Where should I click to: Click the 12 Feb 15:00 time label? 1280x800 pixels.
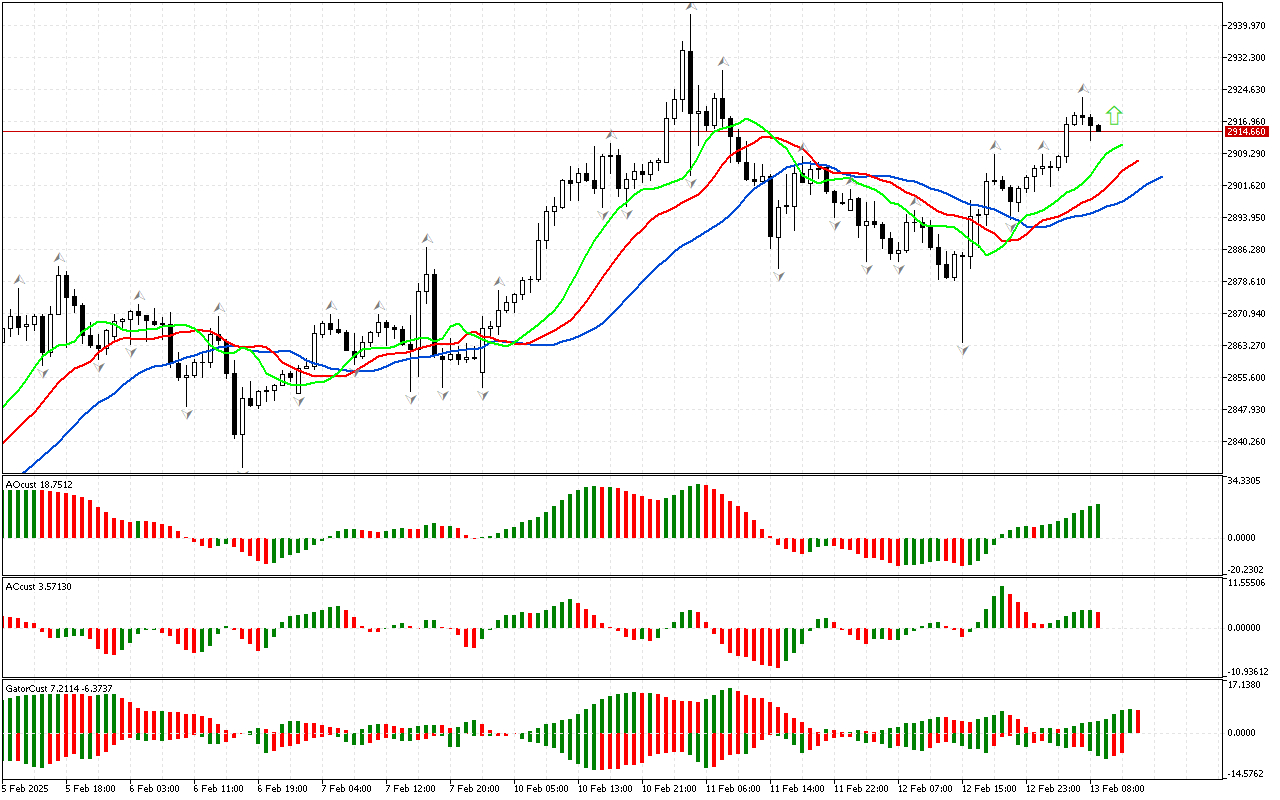click(x=988, y=789)
